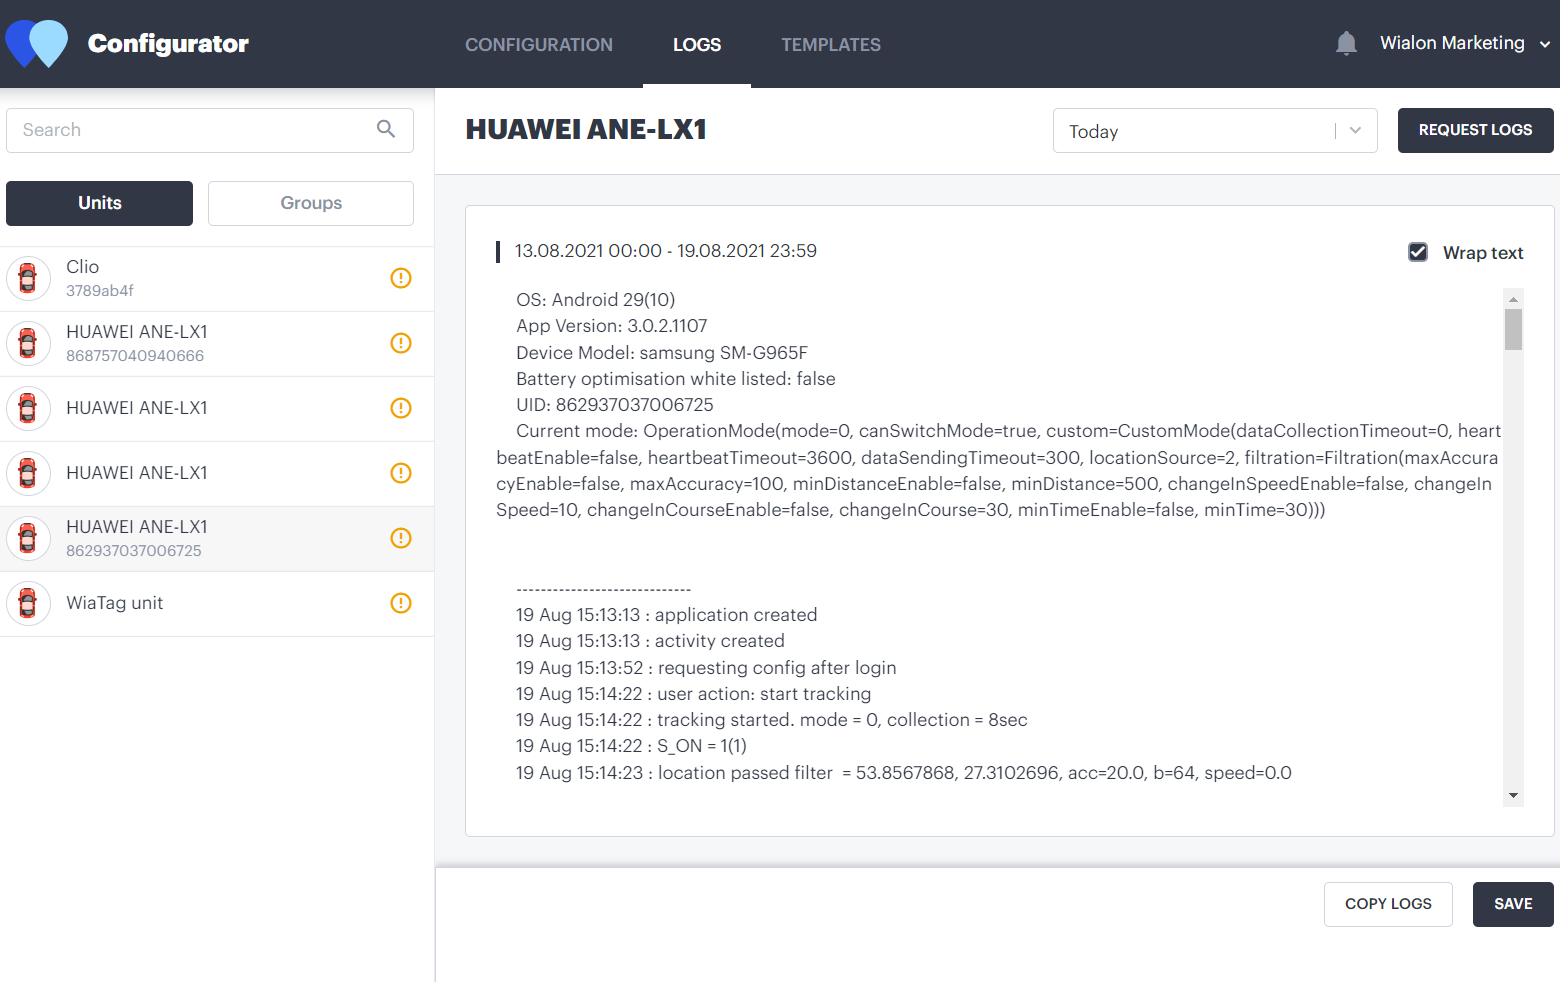Click the Configurator logo icon
This screenshot has height=982, width=1560.
pyautogui.click(x=37, y=44)
